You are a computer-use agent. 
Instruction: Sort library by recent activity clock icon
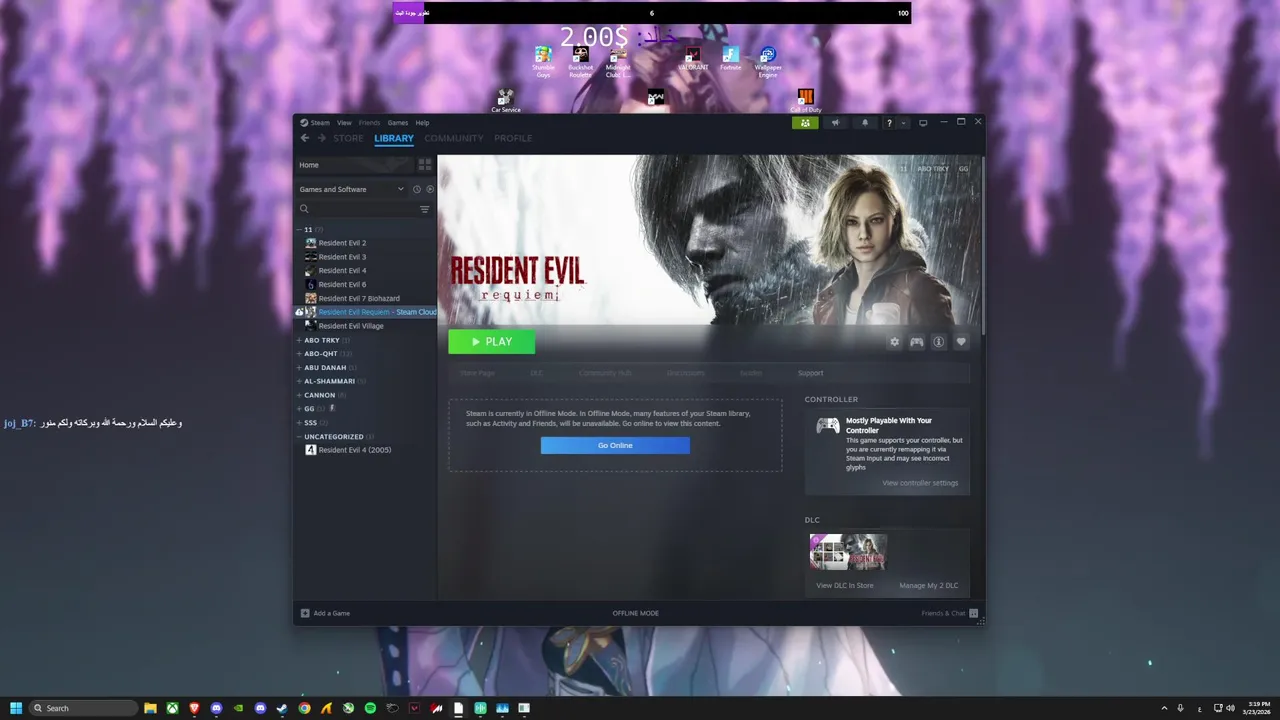pyautogui.click(x=417, y=189)
